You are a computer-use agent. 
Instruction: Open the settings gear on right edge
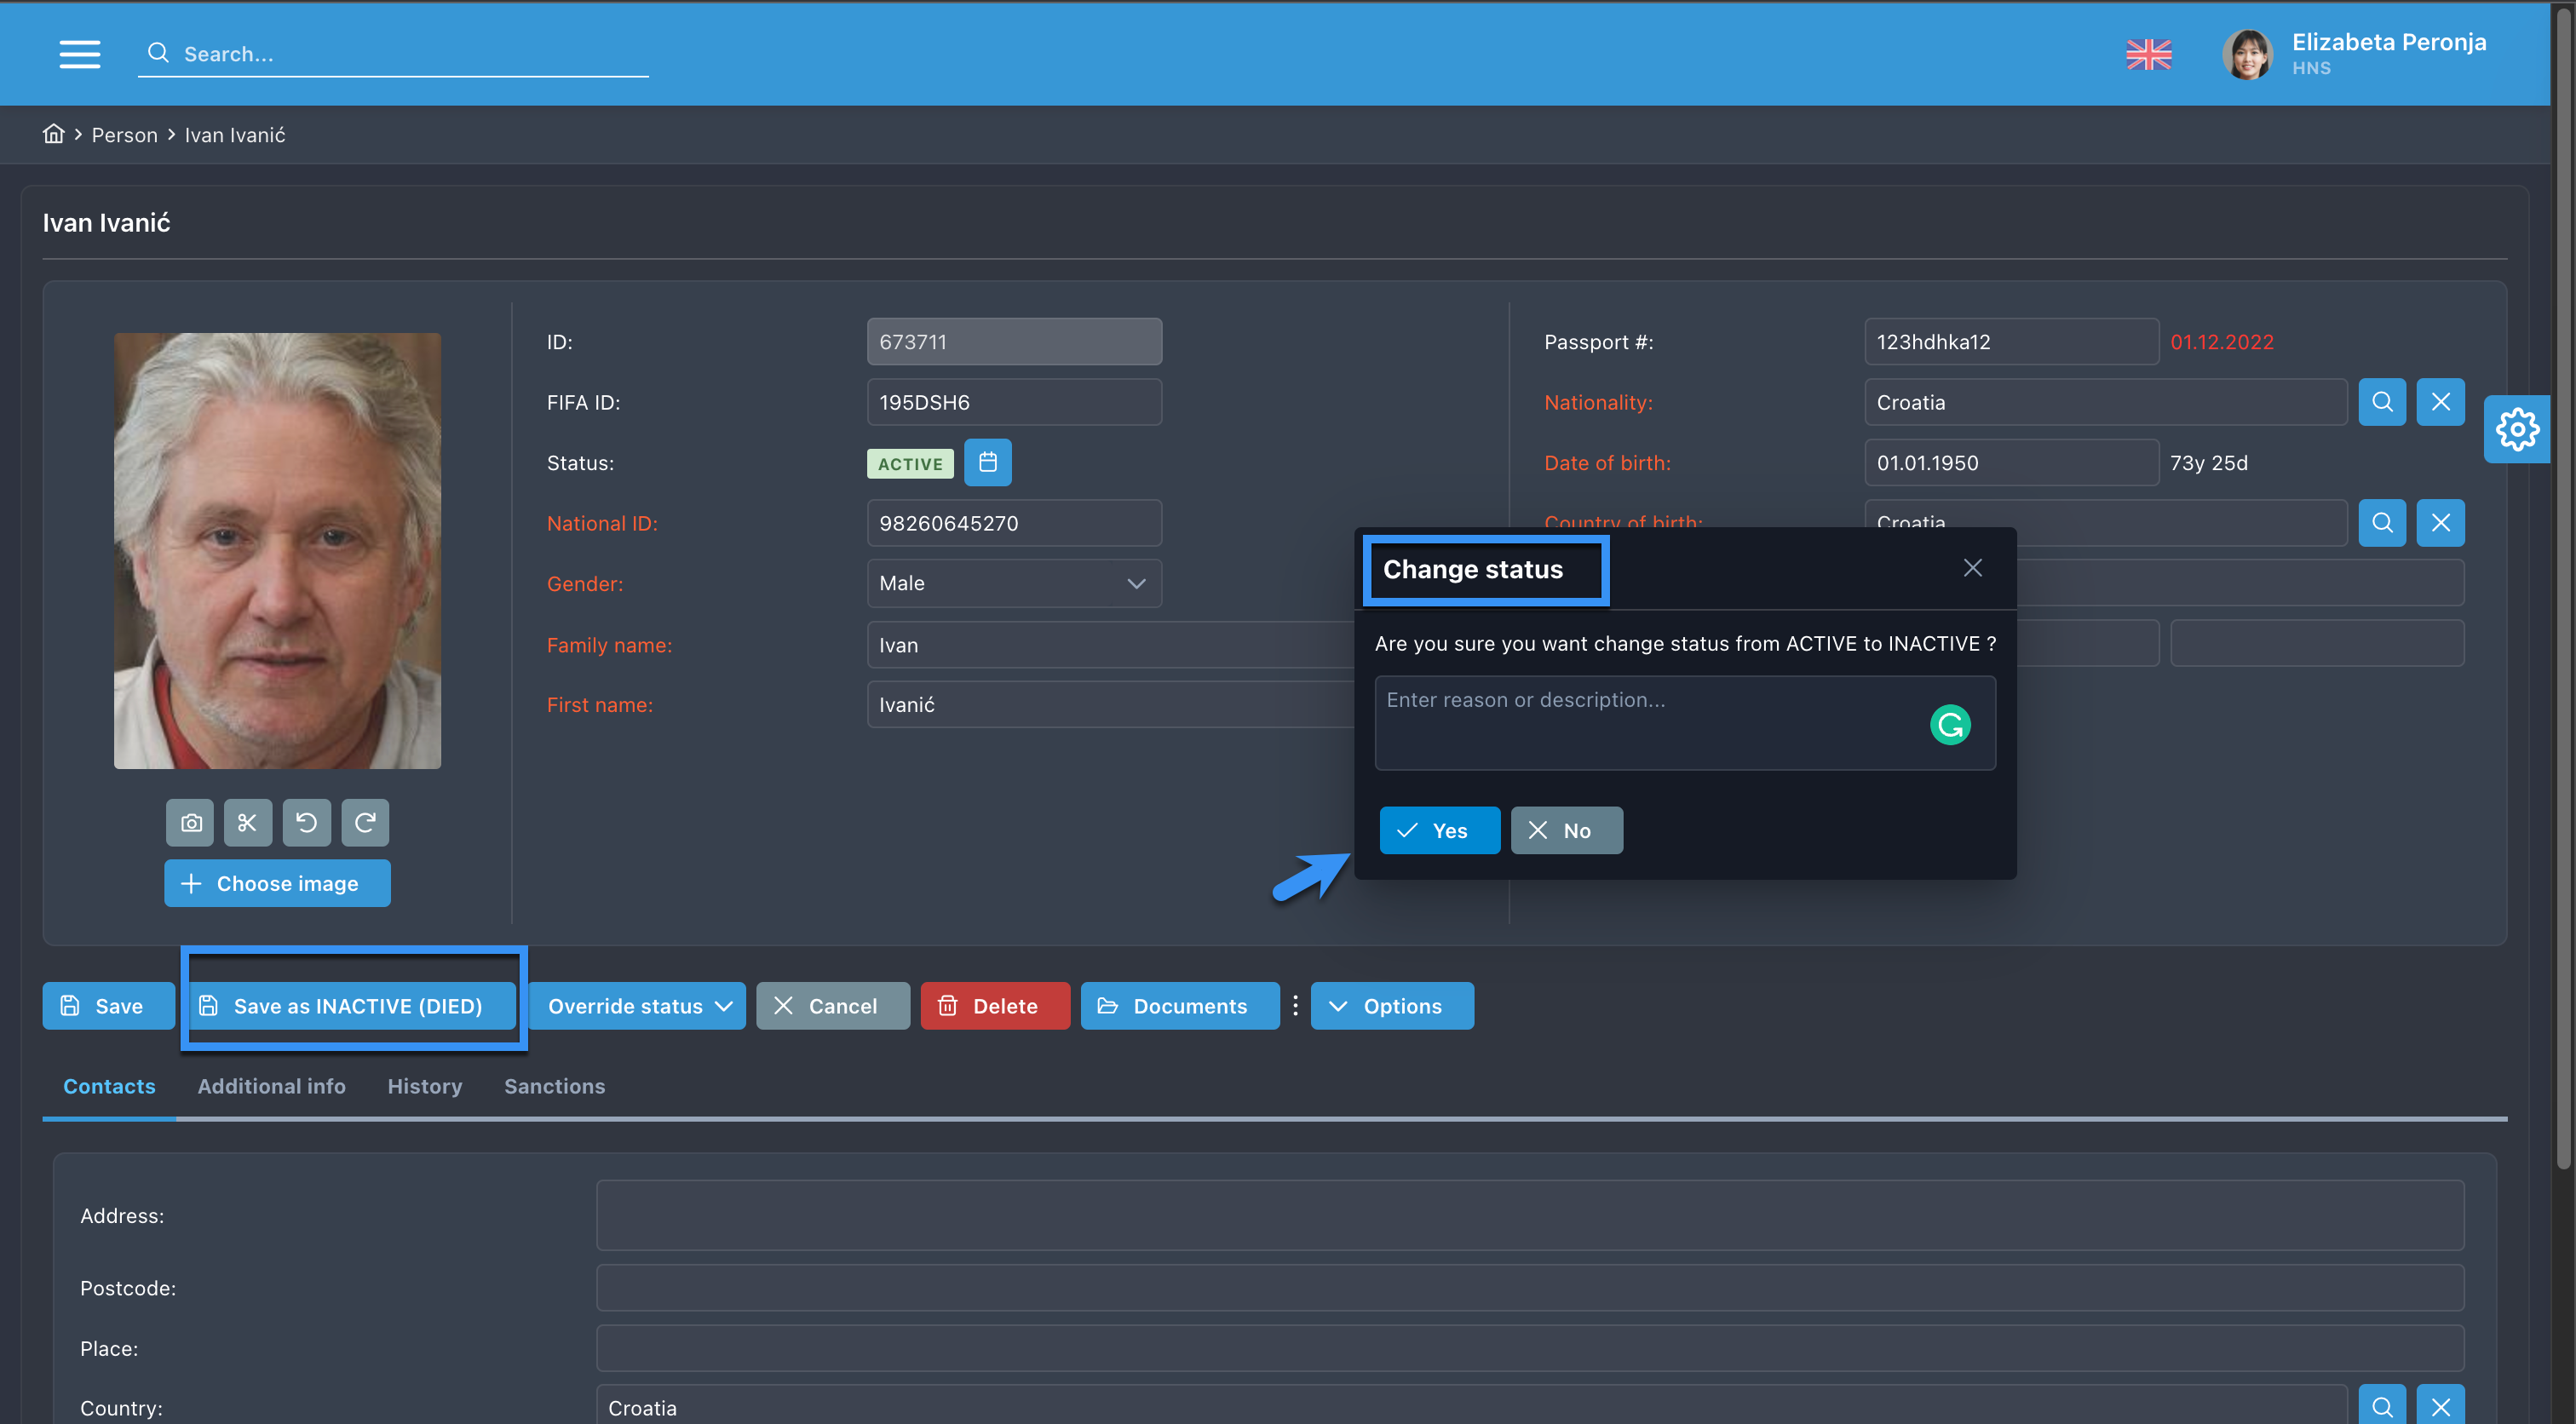(2516, 430)
